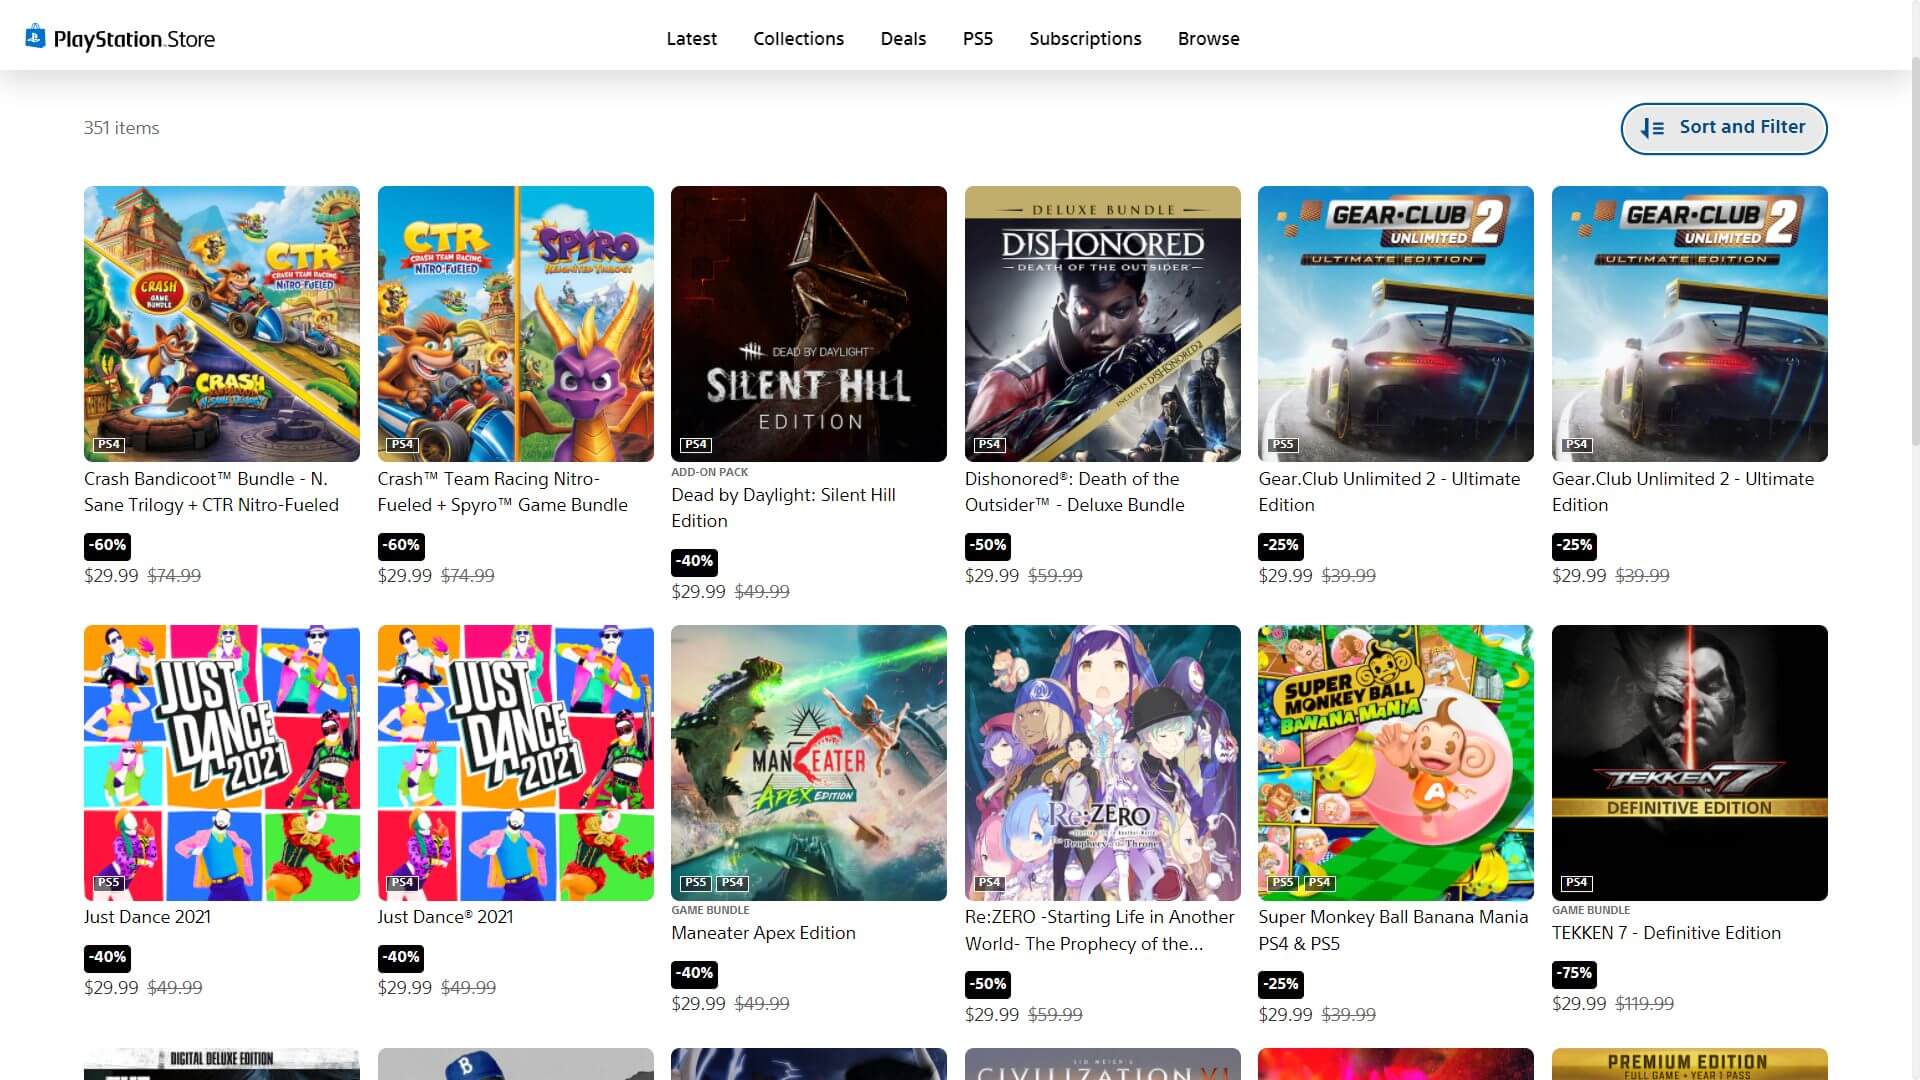Click the sort icon in Sort and Filter
This screenshot has width=1920, height=1080.
click(1652, 128)
